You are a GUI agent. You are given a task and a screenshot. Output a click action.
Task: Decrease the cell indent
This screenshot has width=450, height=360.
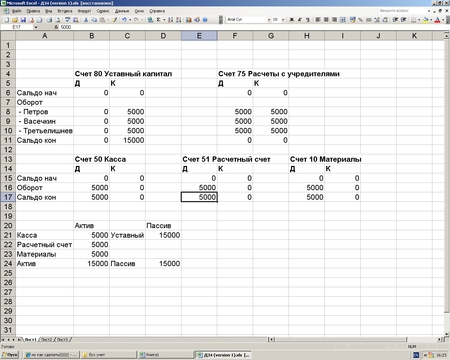(x=395, y=20)
